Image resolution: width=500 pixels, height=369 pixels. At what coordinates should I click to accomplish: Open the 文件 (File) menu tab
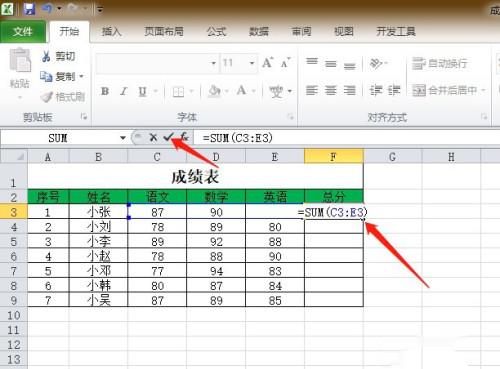click(23, 32)
